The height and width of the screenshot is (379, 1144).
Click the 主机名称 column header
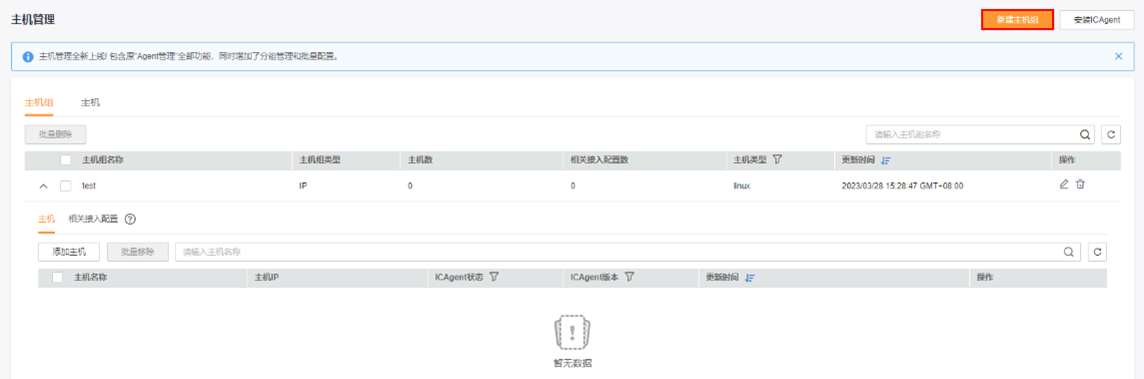pos(90,277)
